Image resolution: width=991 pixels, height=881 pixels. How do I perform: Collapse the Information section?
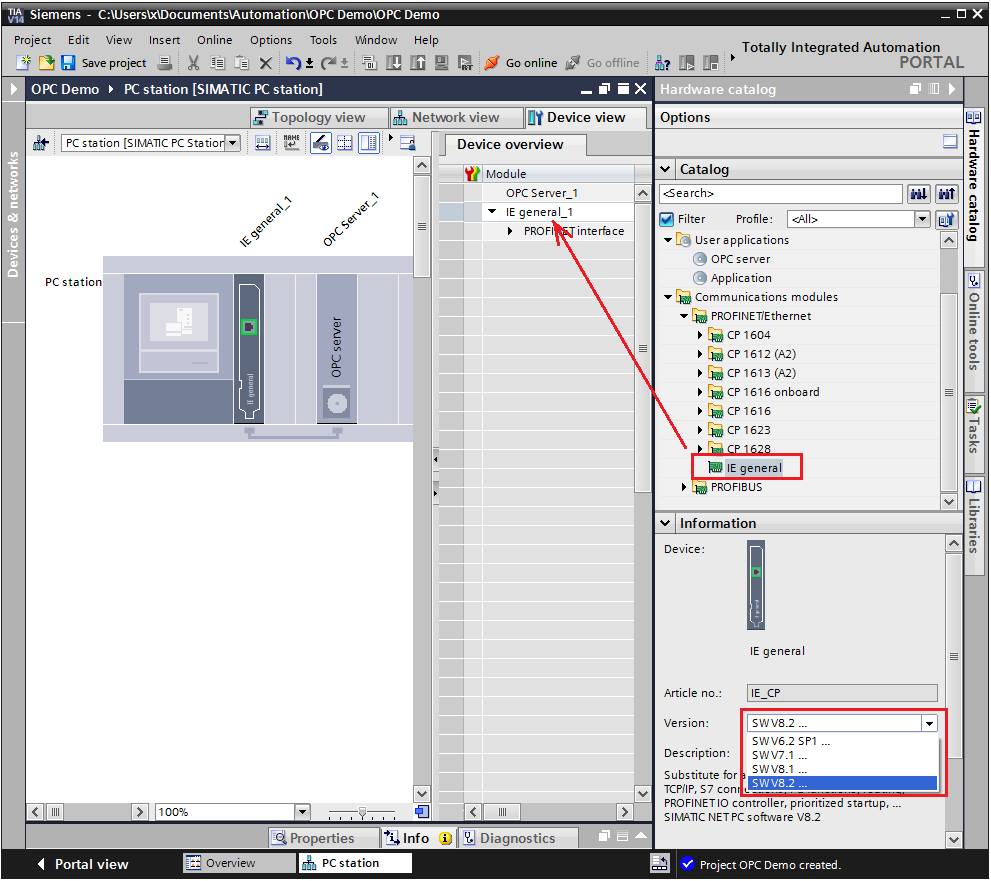tap(665, 523)
